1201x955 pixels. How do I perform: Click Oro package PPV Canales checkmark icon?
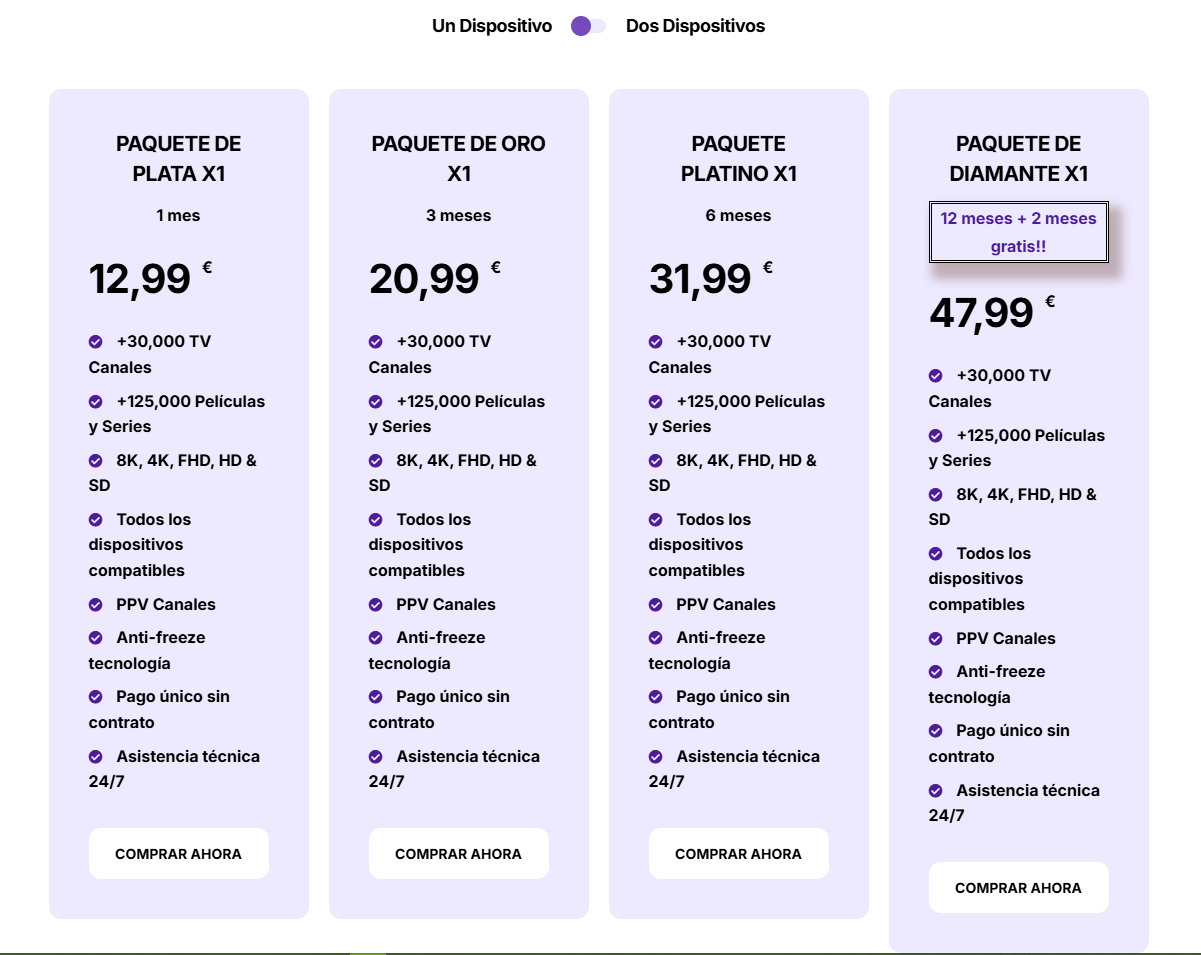376,605
